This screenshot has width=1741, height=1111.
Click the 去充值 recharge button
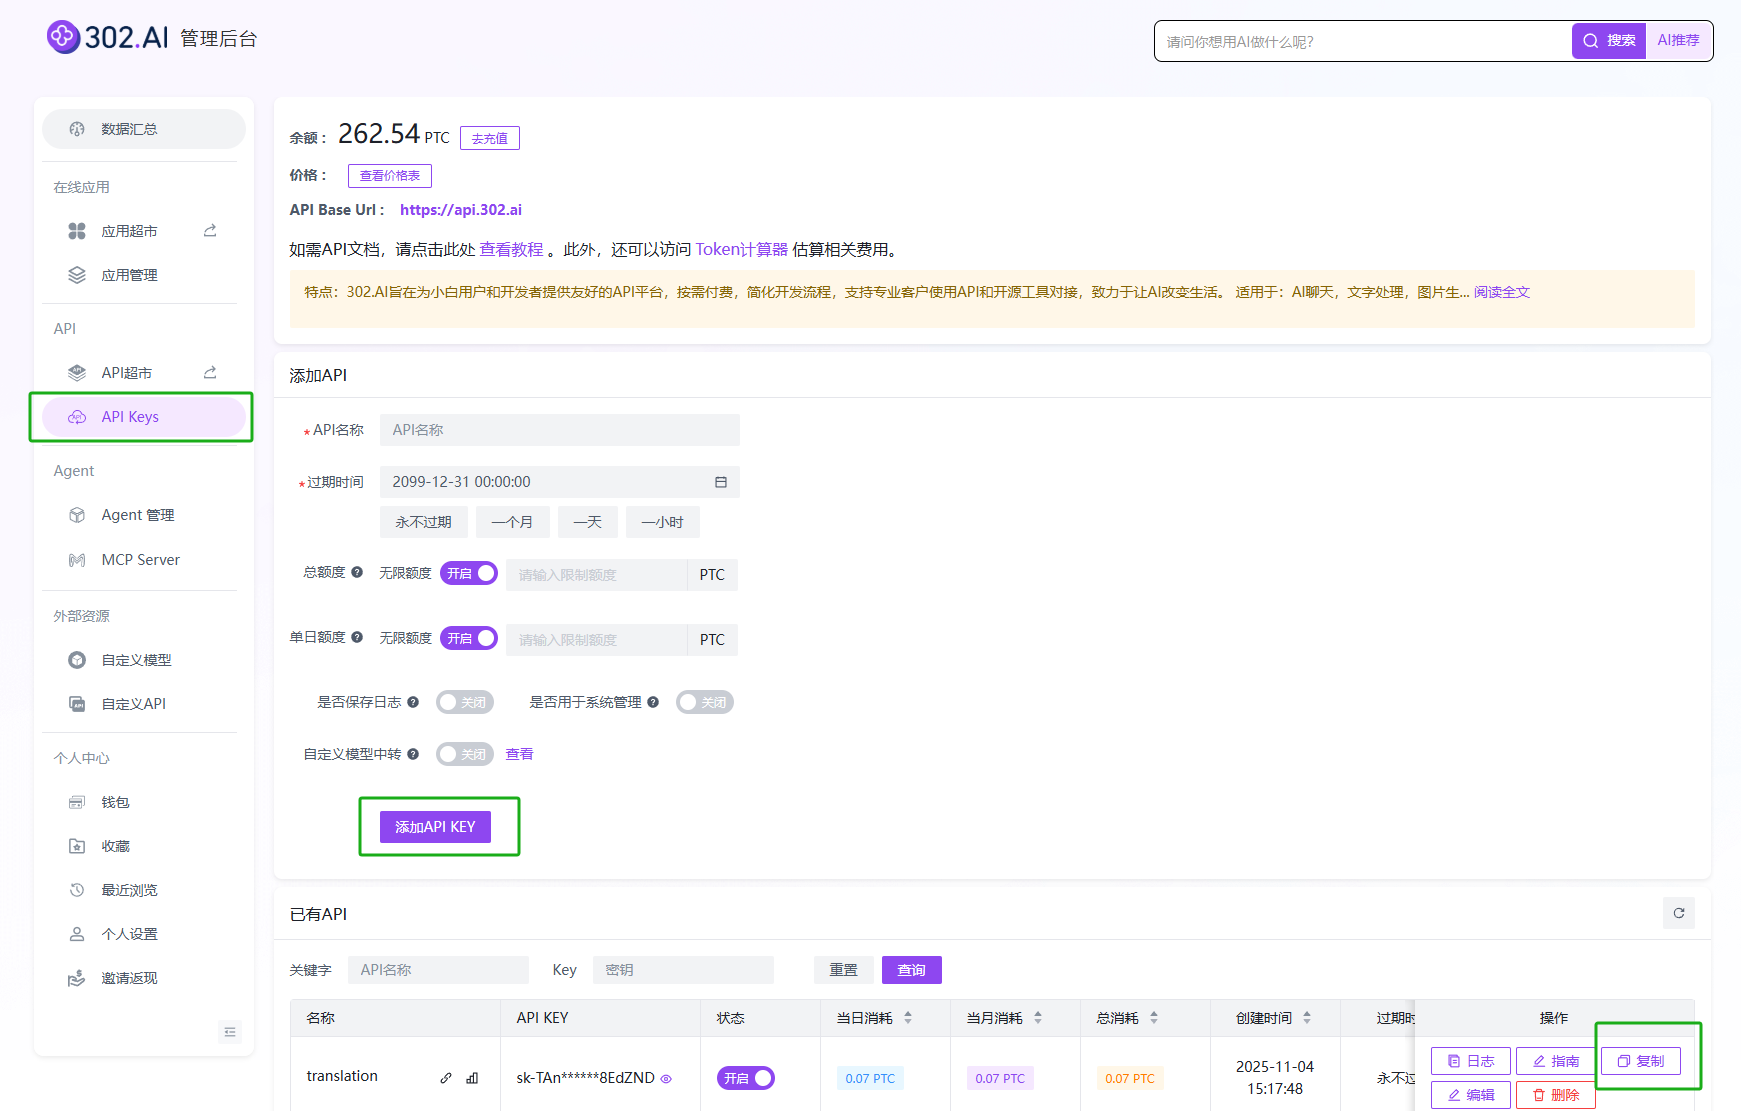click(489, 137)
